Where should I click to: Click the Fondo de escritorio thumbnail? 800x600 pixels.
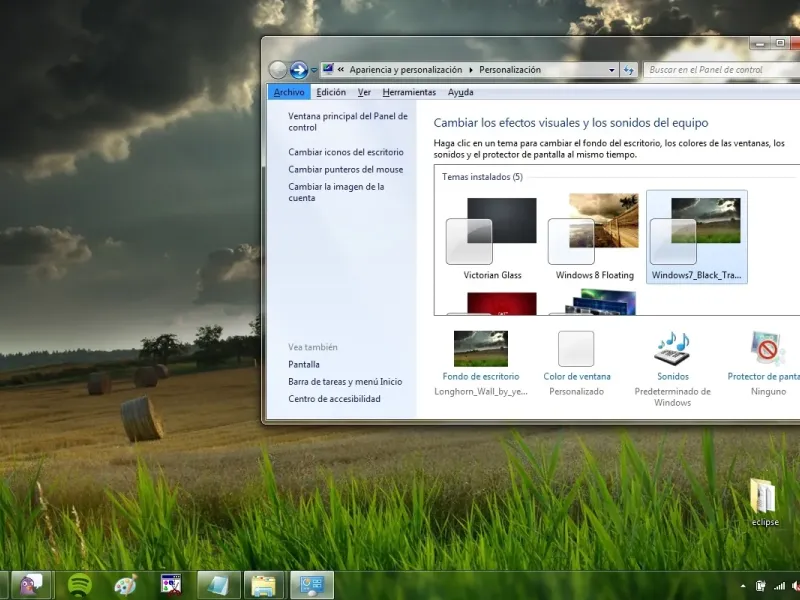tap(481, 348)
